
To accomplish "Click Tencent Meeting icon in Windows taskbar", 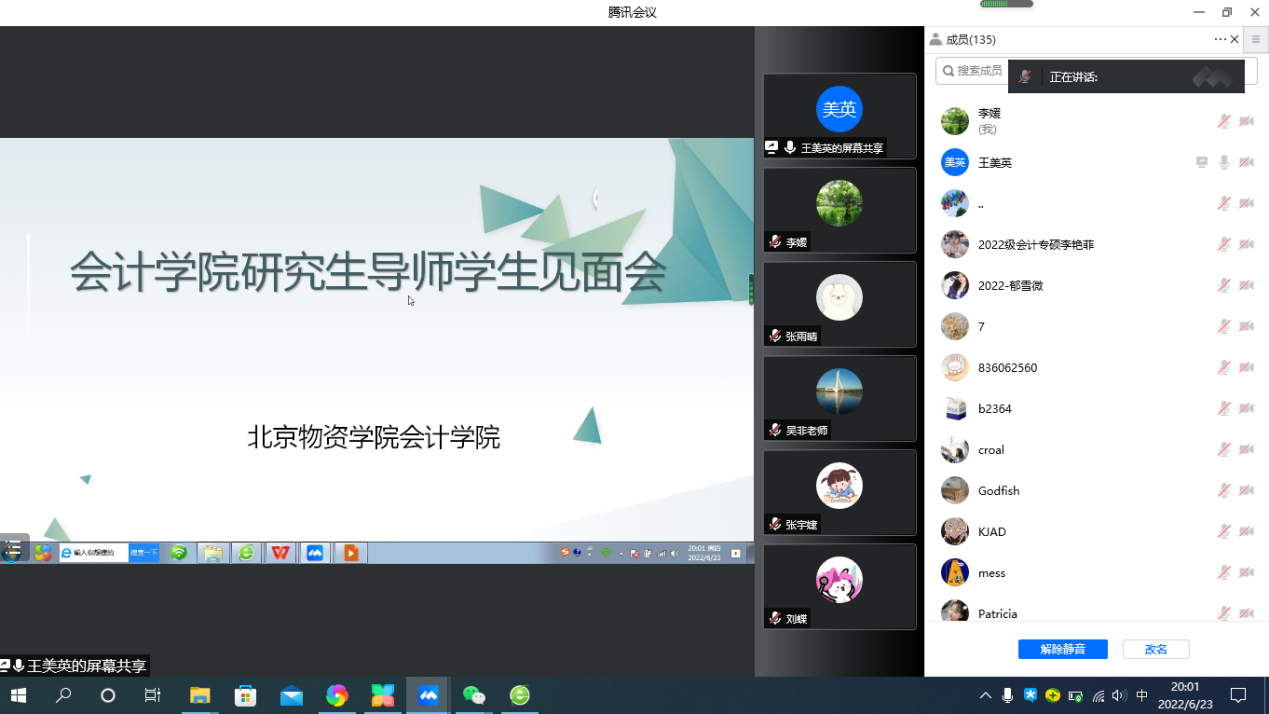I will (428, 695).
